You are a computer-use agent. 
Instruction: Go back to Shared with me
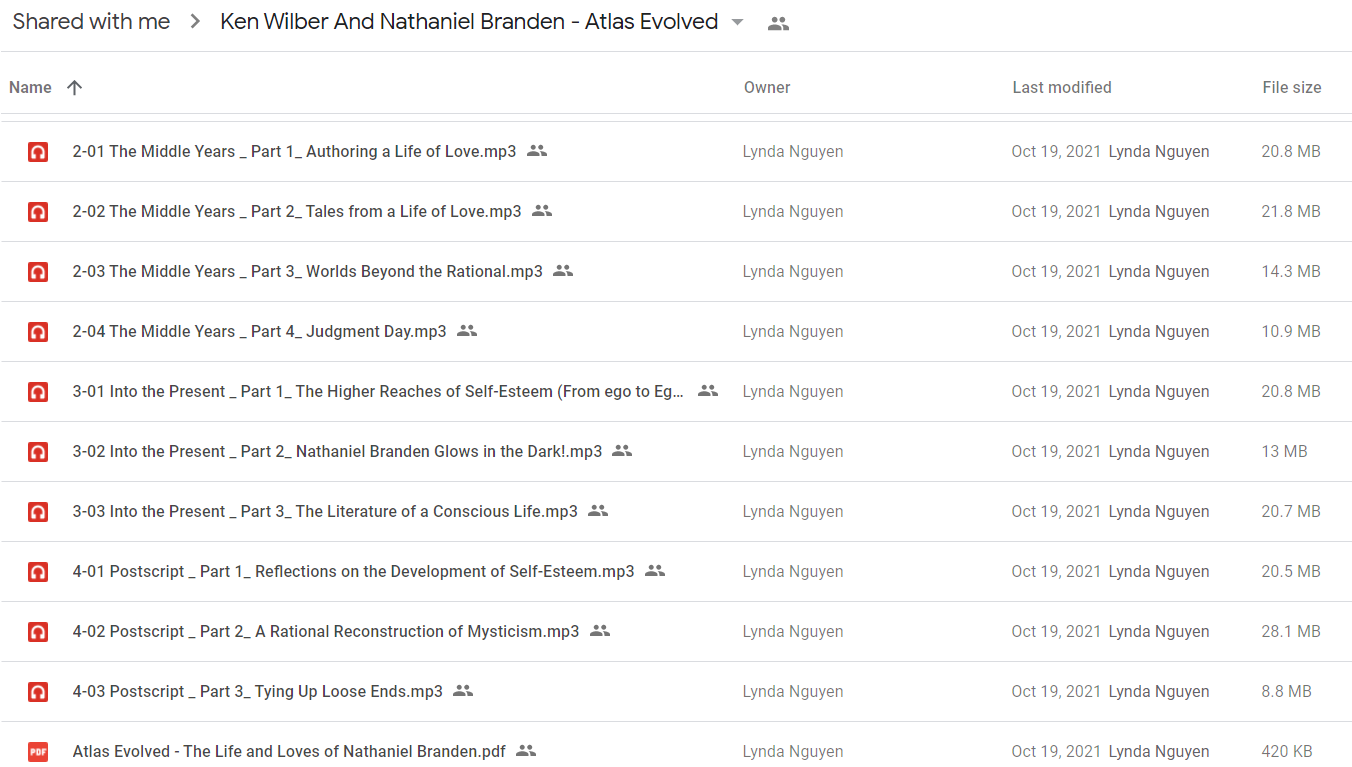[91, 22]
